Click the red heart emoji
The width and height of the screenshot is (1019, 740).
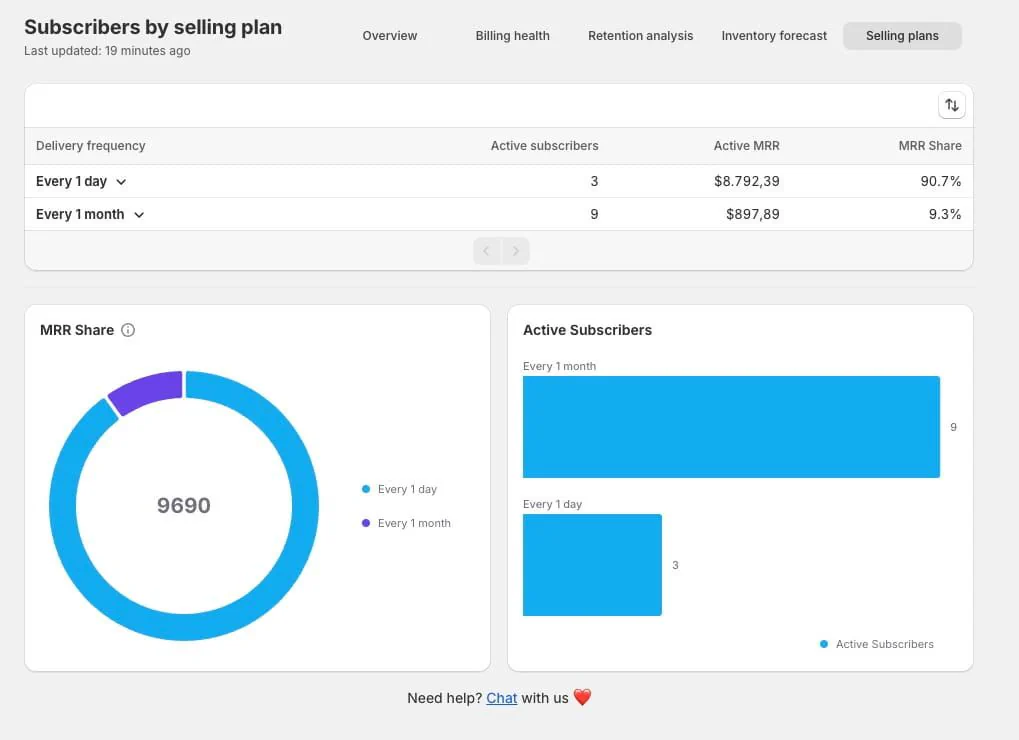[x=582, y=697]
